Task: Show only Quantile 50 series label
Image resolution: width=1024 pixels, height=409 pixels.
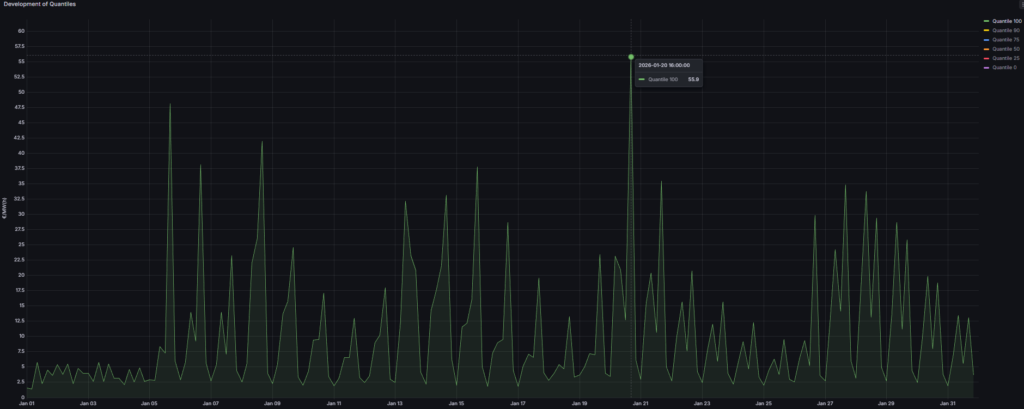Action: point(1006,49)
